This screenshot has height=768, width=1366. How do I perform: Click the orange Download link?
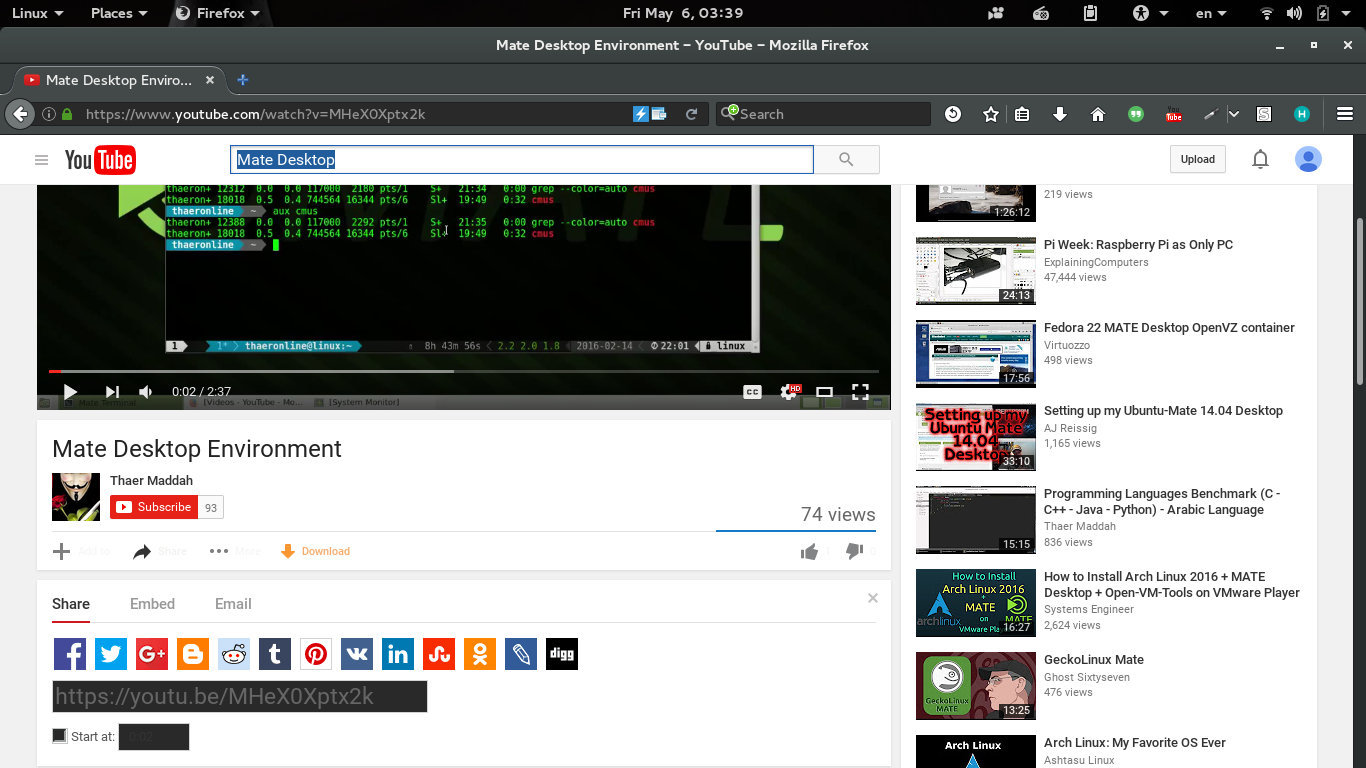316,551
